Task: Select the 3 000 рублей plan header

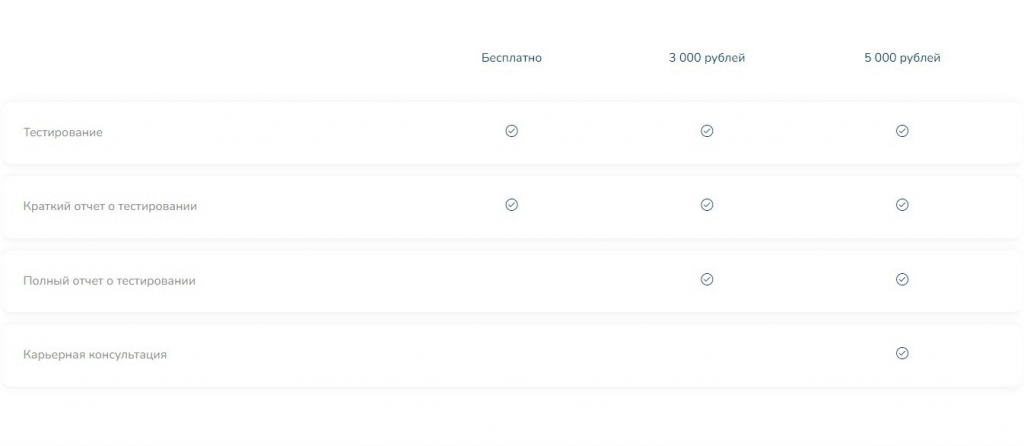Action: (707, 58)
